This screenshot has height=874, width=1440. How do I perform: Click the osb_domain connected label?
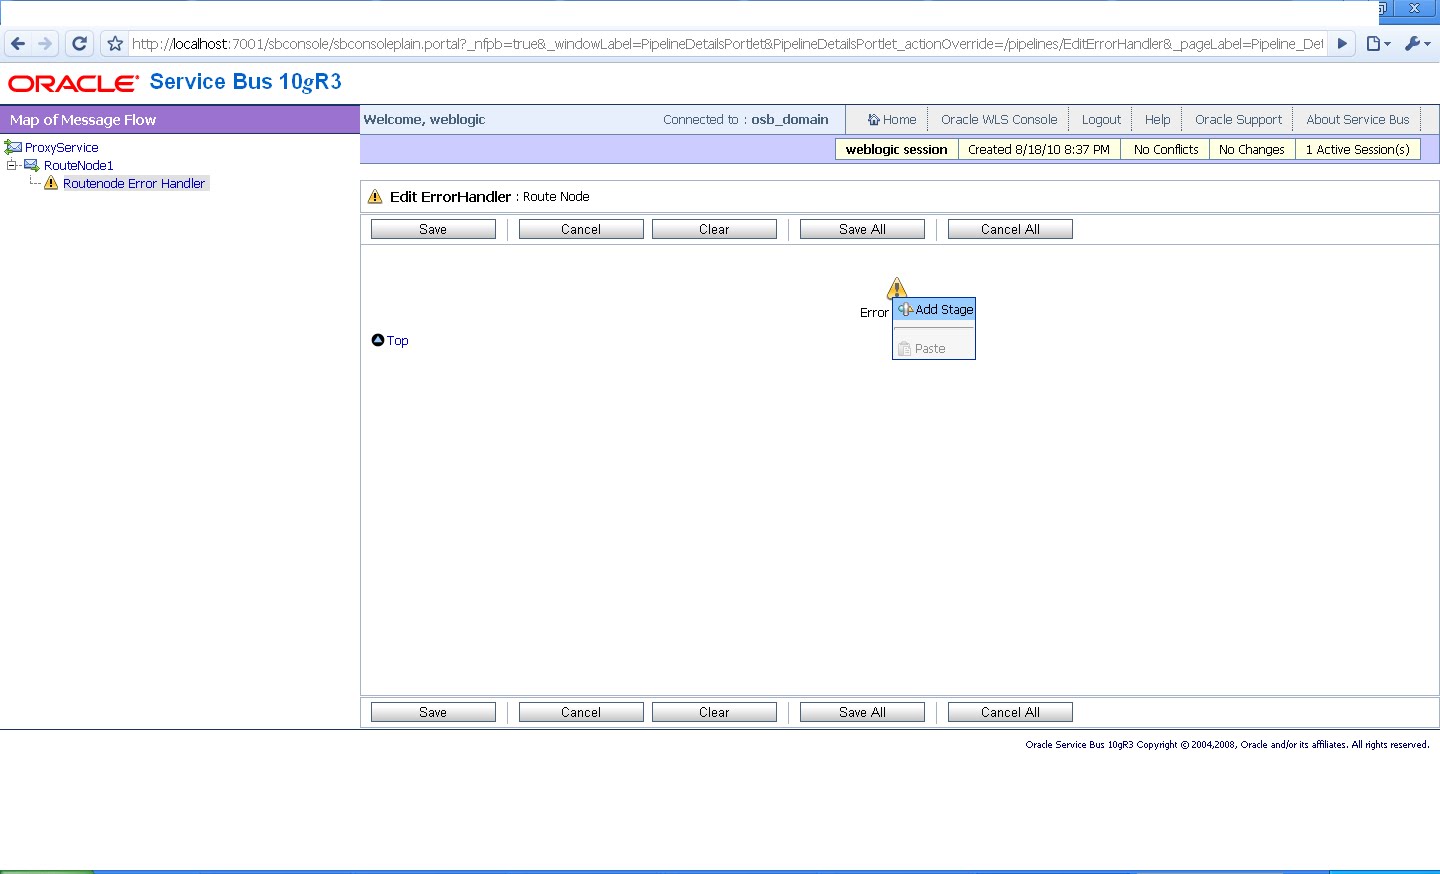[790, 119]
